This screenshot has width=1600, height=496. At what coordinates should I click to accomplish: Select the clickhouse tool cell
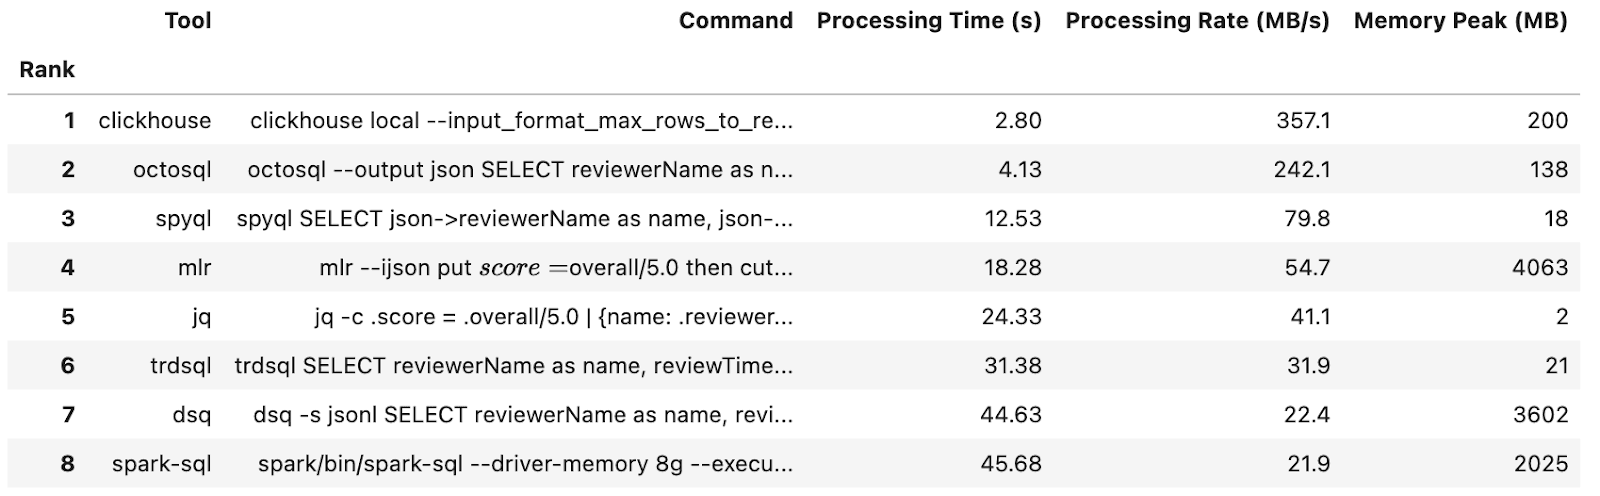pyautogui.click(x=155, y=121)
